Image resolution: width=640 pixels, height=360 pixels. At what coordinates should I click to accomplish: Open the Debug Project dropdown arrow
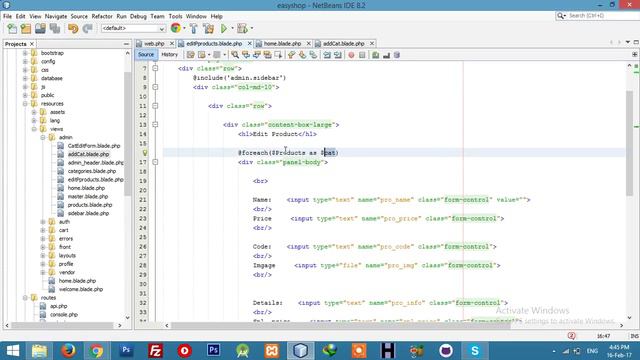point(252,29)
